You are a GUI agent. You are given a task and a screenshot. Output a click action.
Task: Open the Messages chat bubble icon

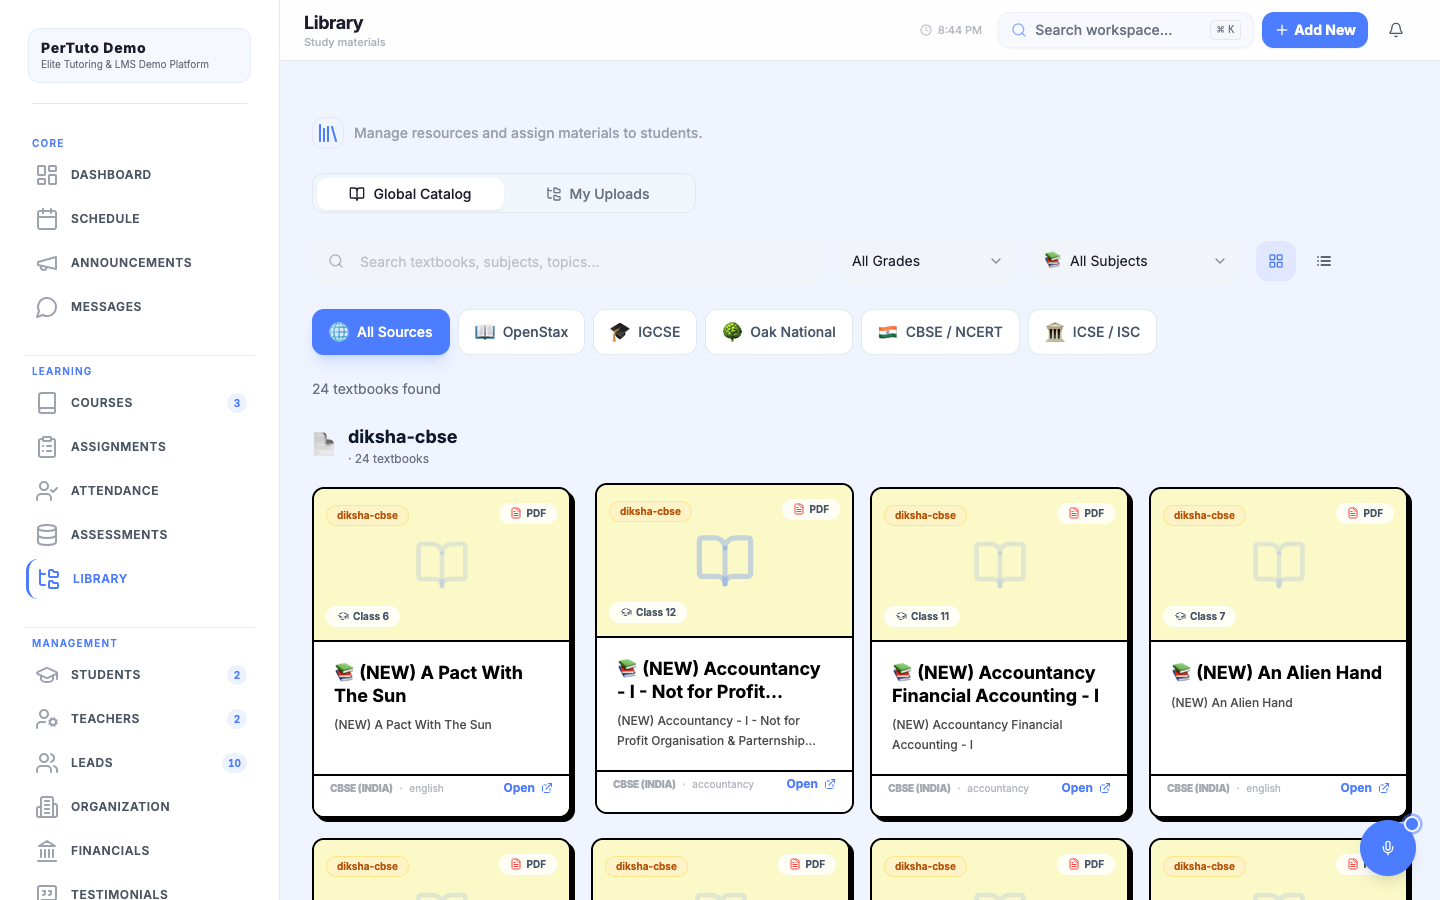(x=47, y=307)
